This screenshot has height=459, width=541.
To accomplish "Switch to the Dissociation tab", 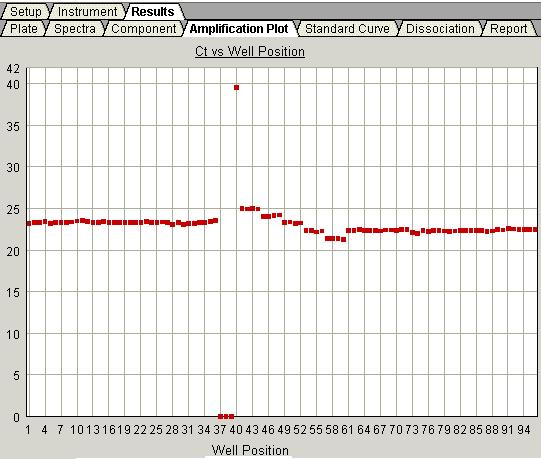I will [440, 29].
